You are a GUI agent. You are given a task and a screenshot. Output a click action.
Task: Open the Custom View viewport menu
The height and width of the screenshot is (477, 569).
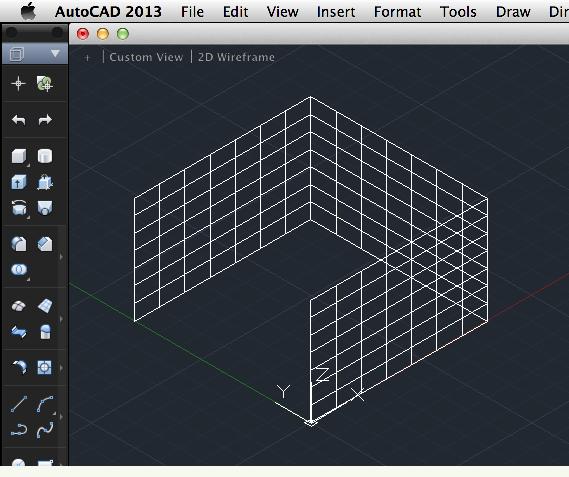click(x=146, y=57)
